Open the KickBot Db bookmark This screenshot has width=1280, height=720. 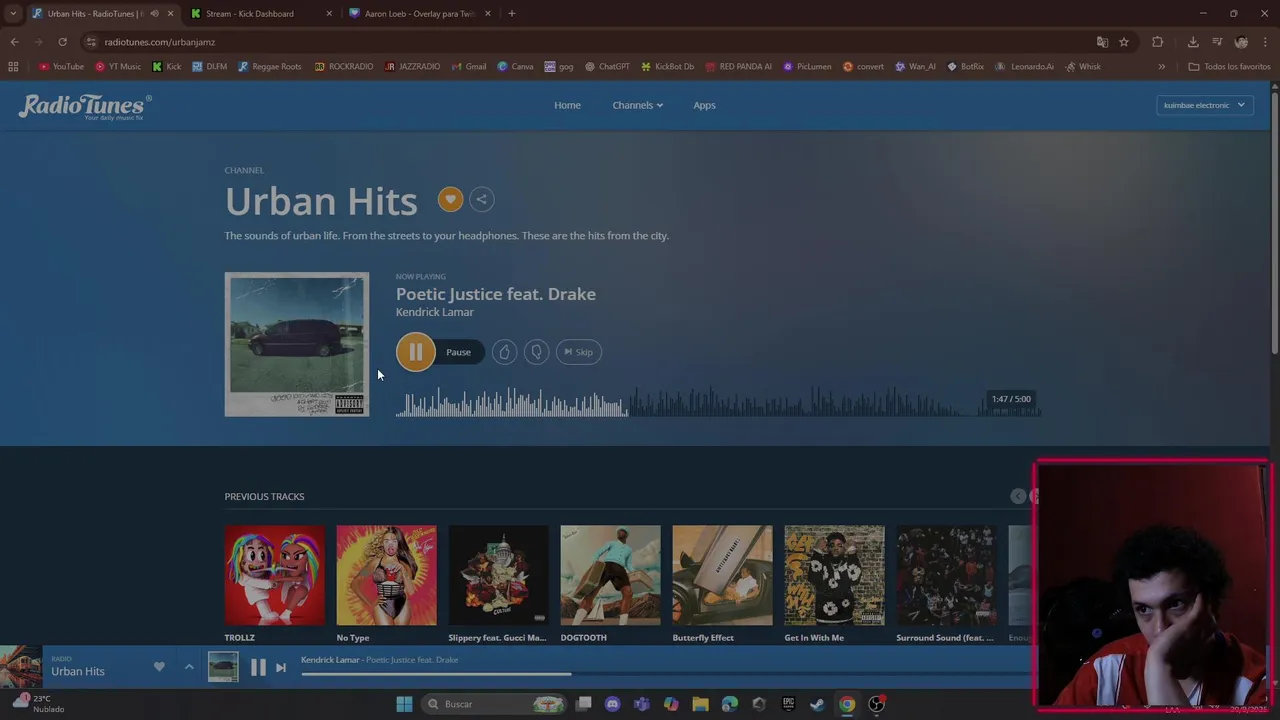(667, 67)
